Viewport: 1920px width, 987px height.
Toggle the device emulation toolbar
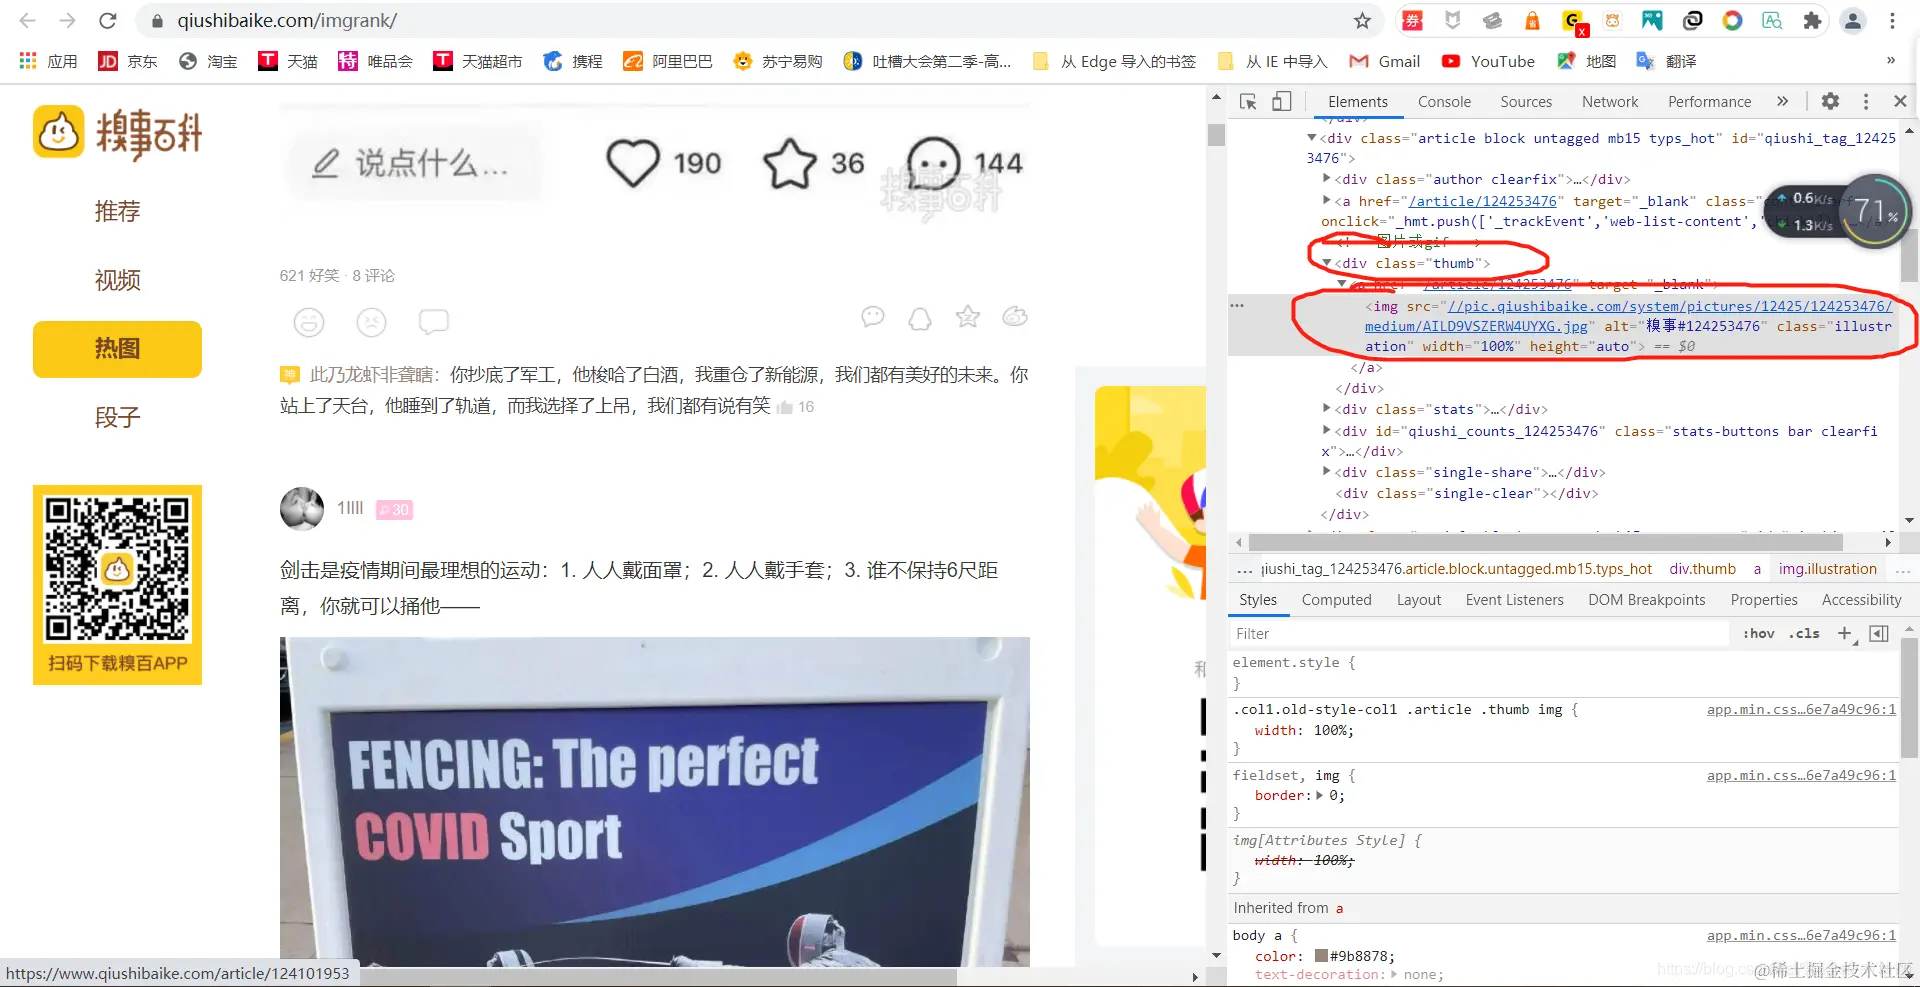1283,101
